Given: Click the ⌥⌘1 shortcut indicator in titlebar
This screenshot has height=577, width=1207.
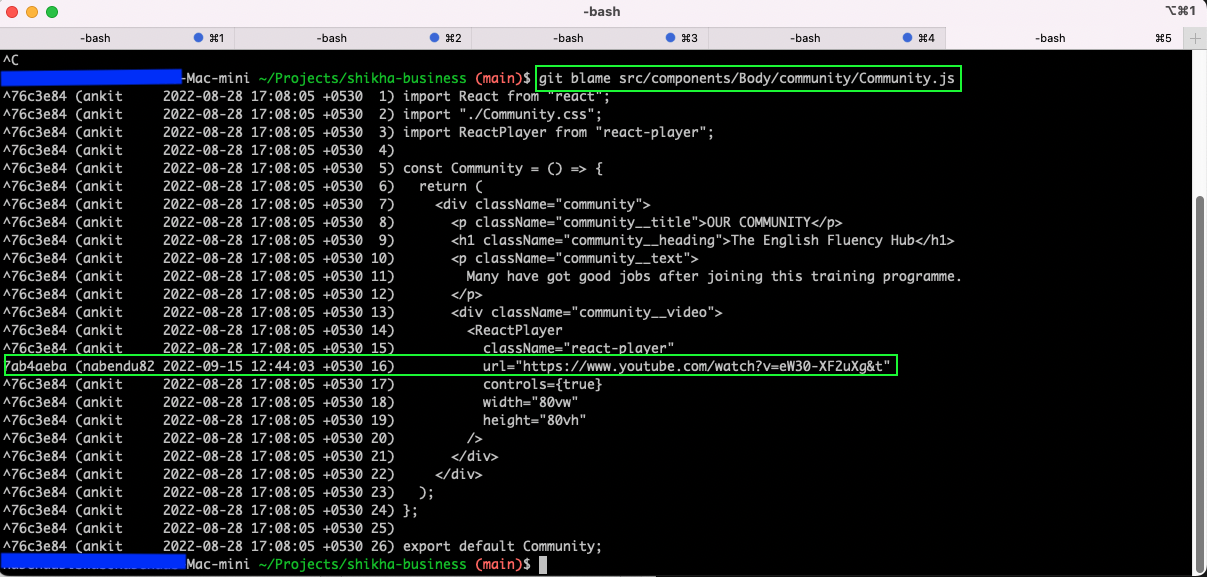Looking at the screenshot, I should (x=1178, y=11).
